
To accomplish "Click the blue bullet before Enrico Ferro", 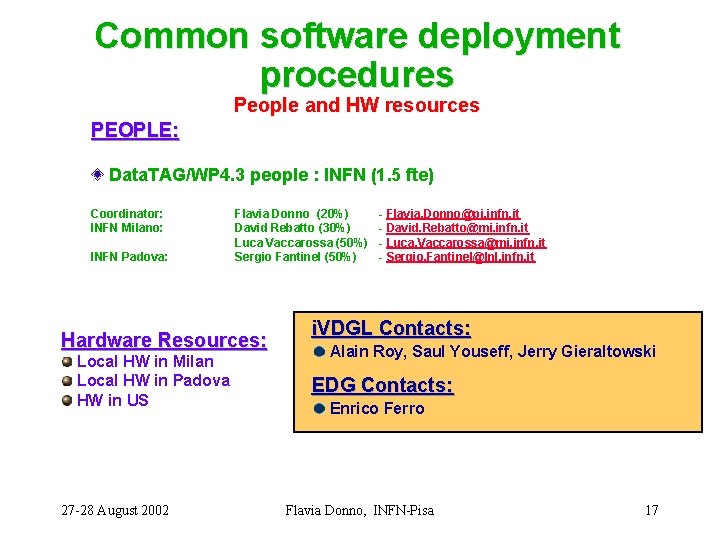I will pos(320,409).
